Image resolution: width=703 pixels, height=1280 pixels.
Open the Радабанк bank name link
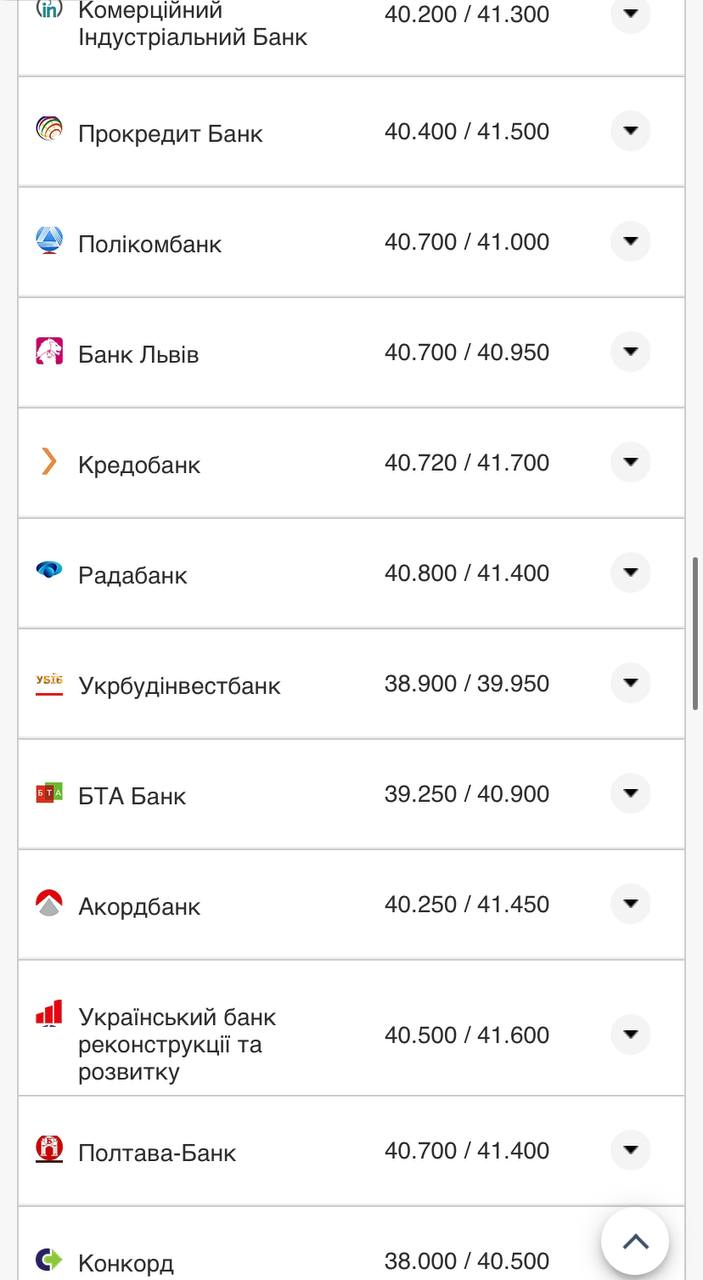[133, 575]
